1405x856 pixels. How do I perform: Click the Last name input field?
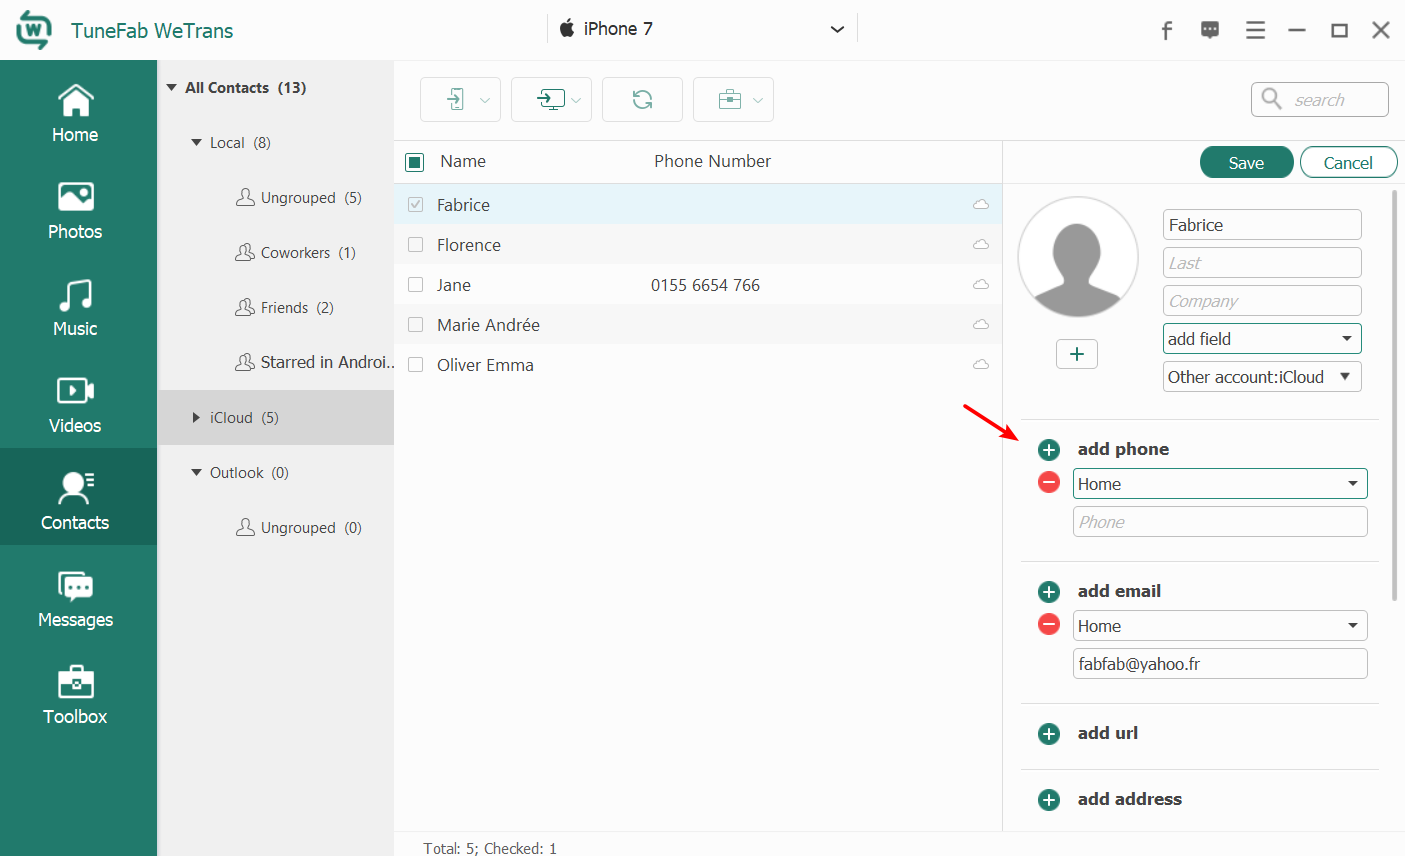(x=1262, y=263)
